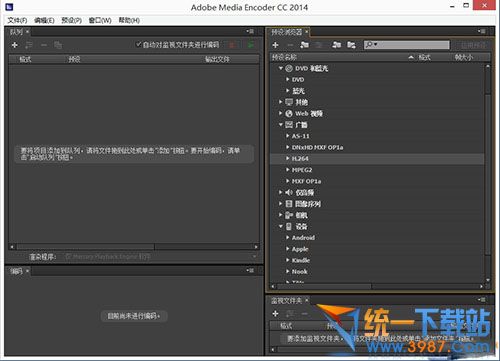
Task: Toggle auto-encode watch folders checkbox
Action: 139,44
